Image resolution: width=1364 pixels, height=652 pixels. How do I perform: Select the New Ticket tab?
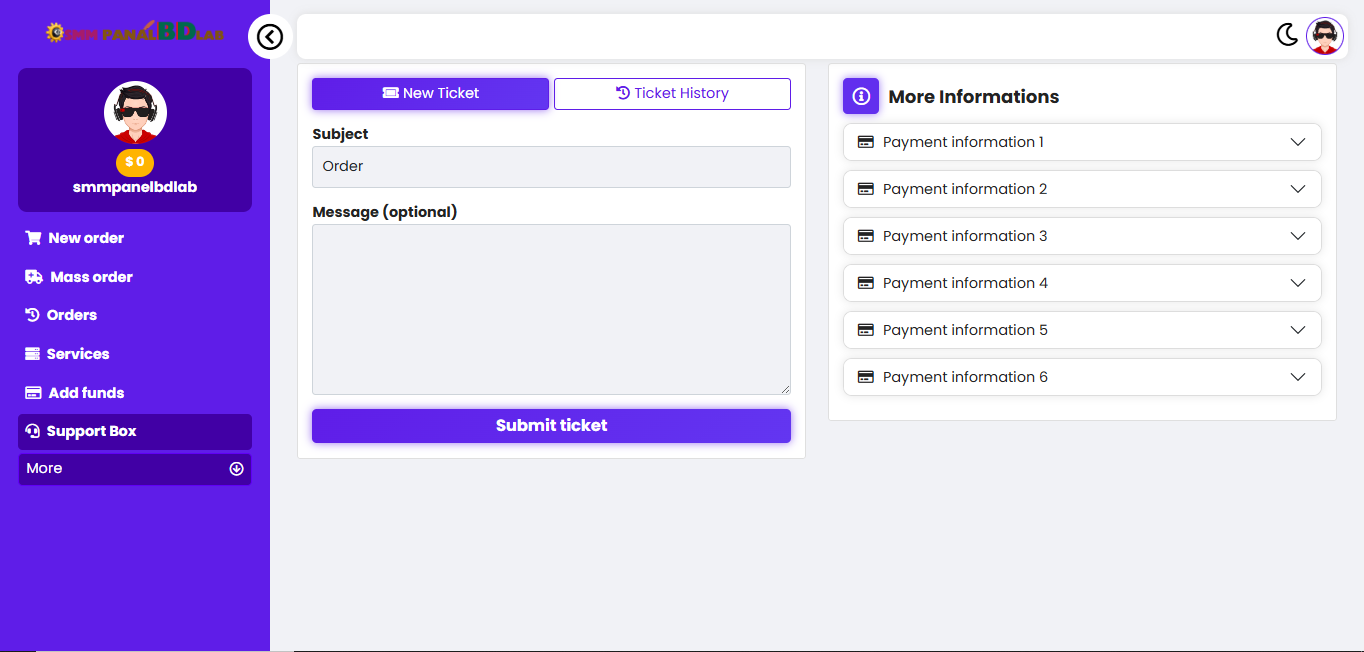click(430, 93)
